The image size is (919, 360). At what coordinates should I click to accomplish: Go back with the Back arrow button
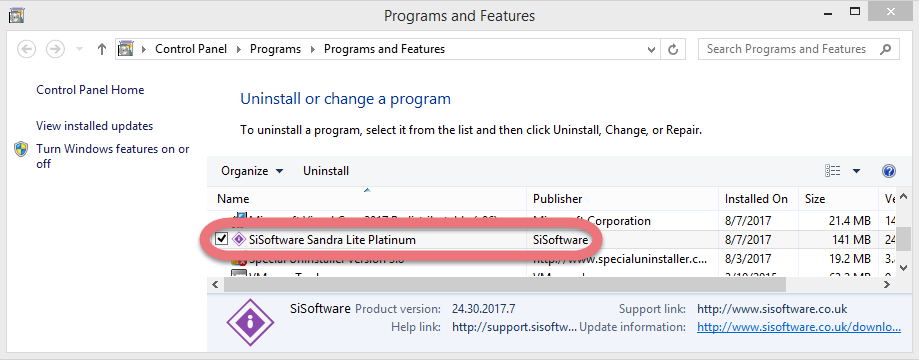[x=27, y=49]
